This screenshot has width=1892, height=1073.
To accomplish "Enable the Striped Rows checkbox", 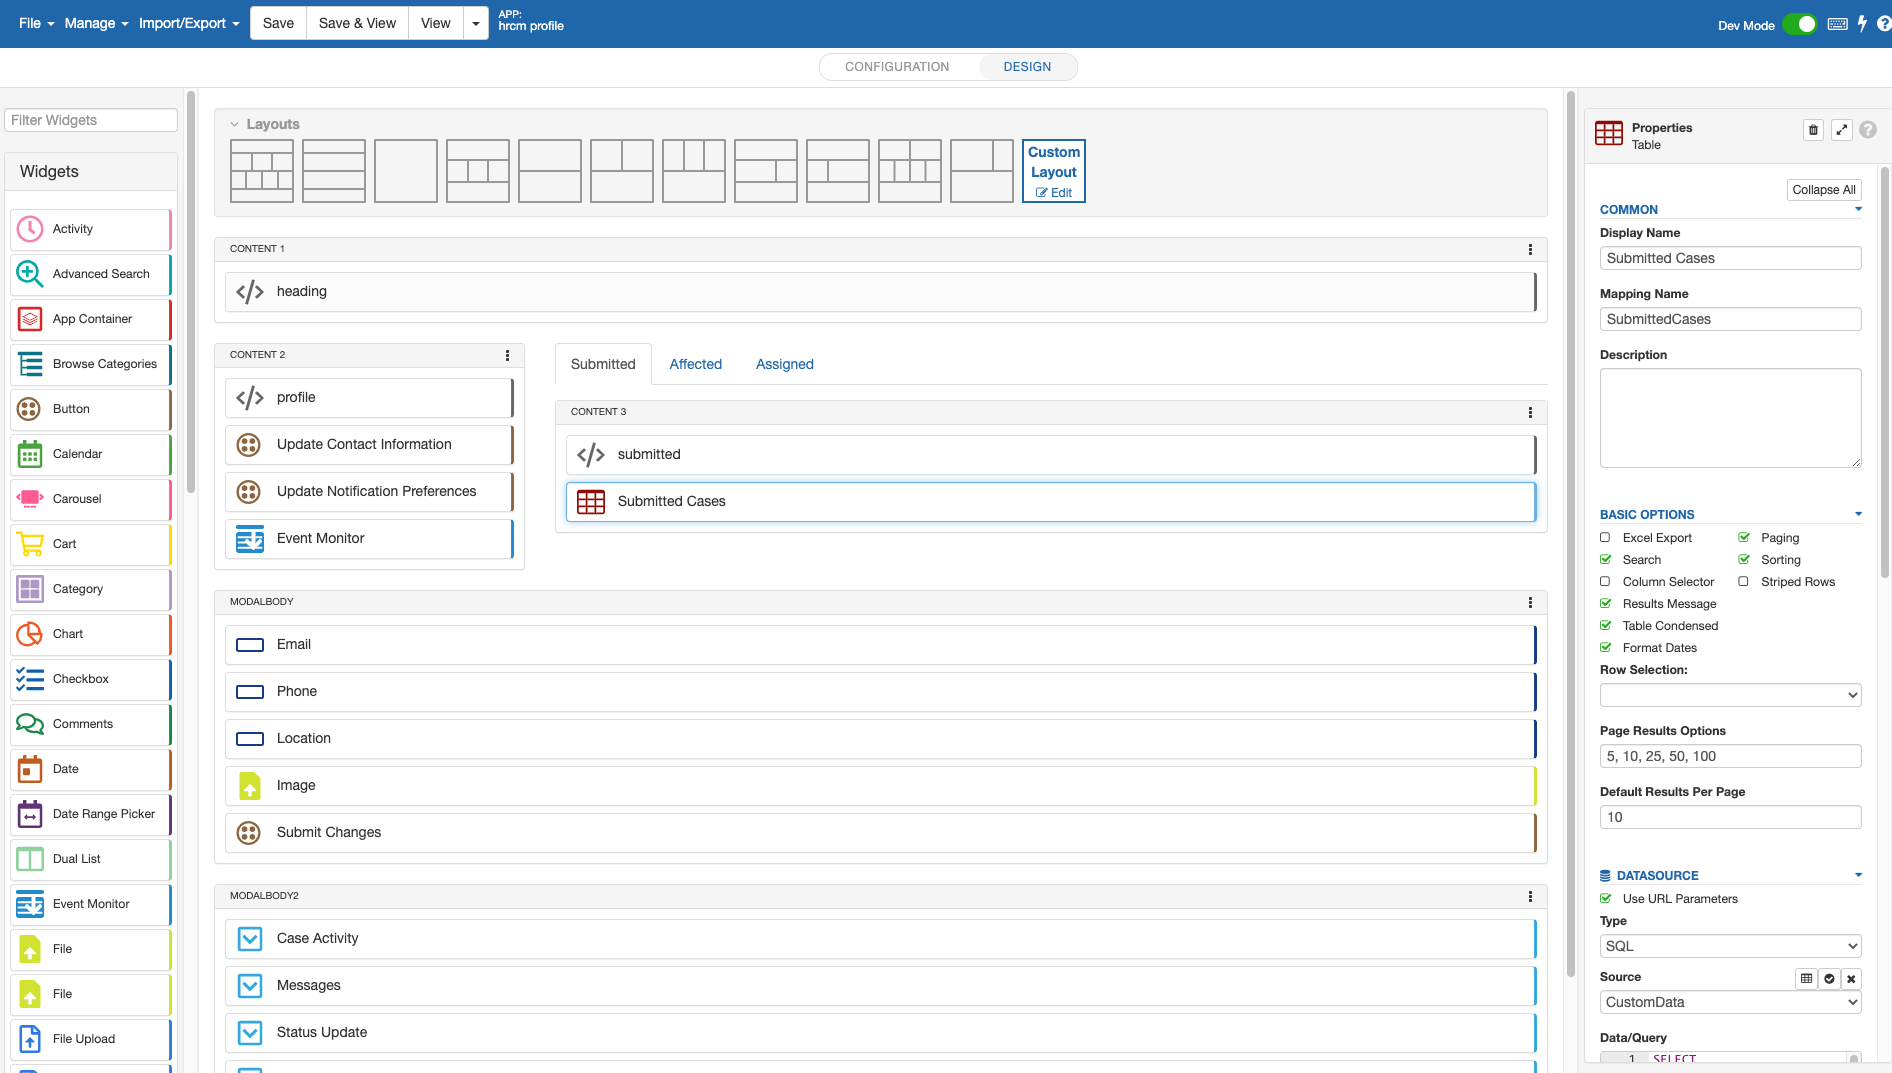I will pyautogui.click(x=1744, y=582).
